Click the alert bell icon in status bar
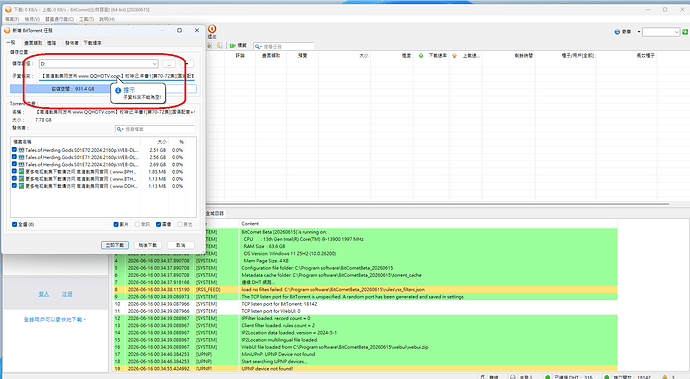690x379 pixels. coord(664,377)
